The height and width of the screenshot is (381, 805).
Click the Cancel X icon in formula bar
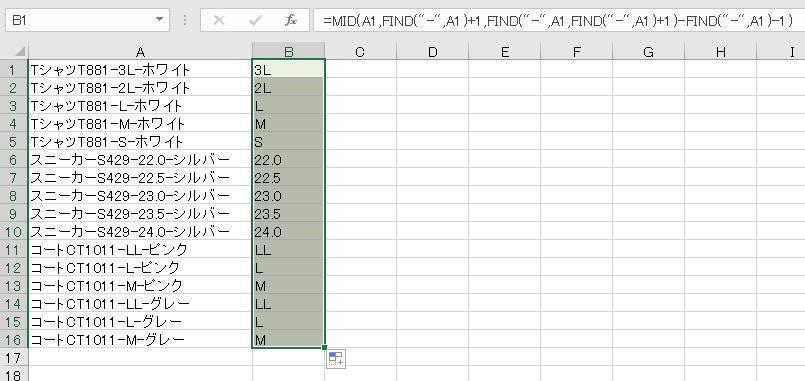[219, 21]
